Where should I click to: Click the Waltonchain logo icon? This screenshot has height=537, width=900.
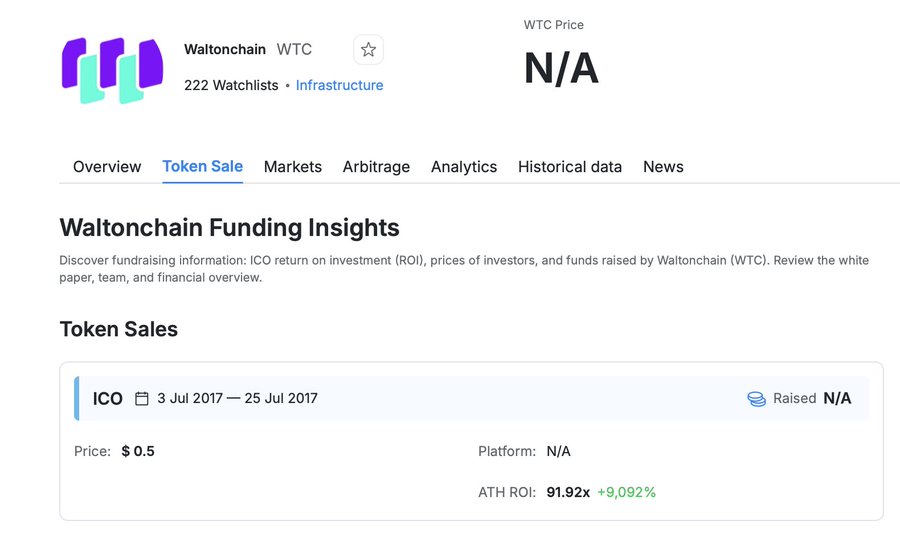(112, 71)
